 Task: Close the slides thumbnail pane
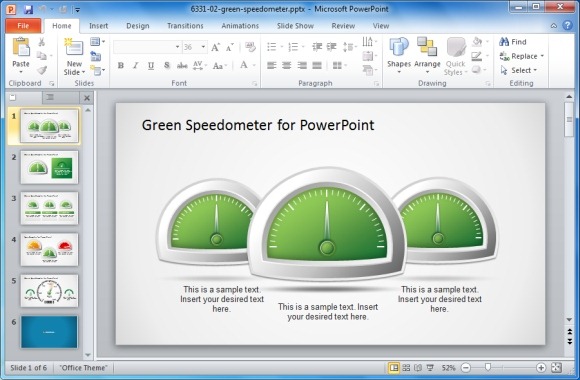pyautogui.click(x=87, y=98)
